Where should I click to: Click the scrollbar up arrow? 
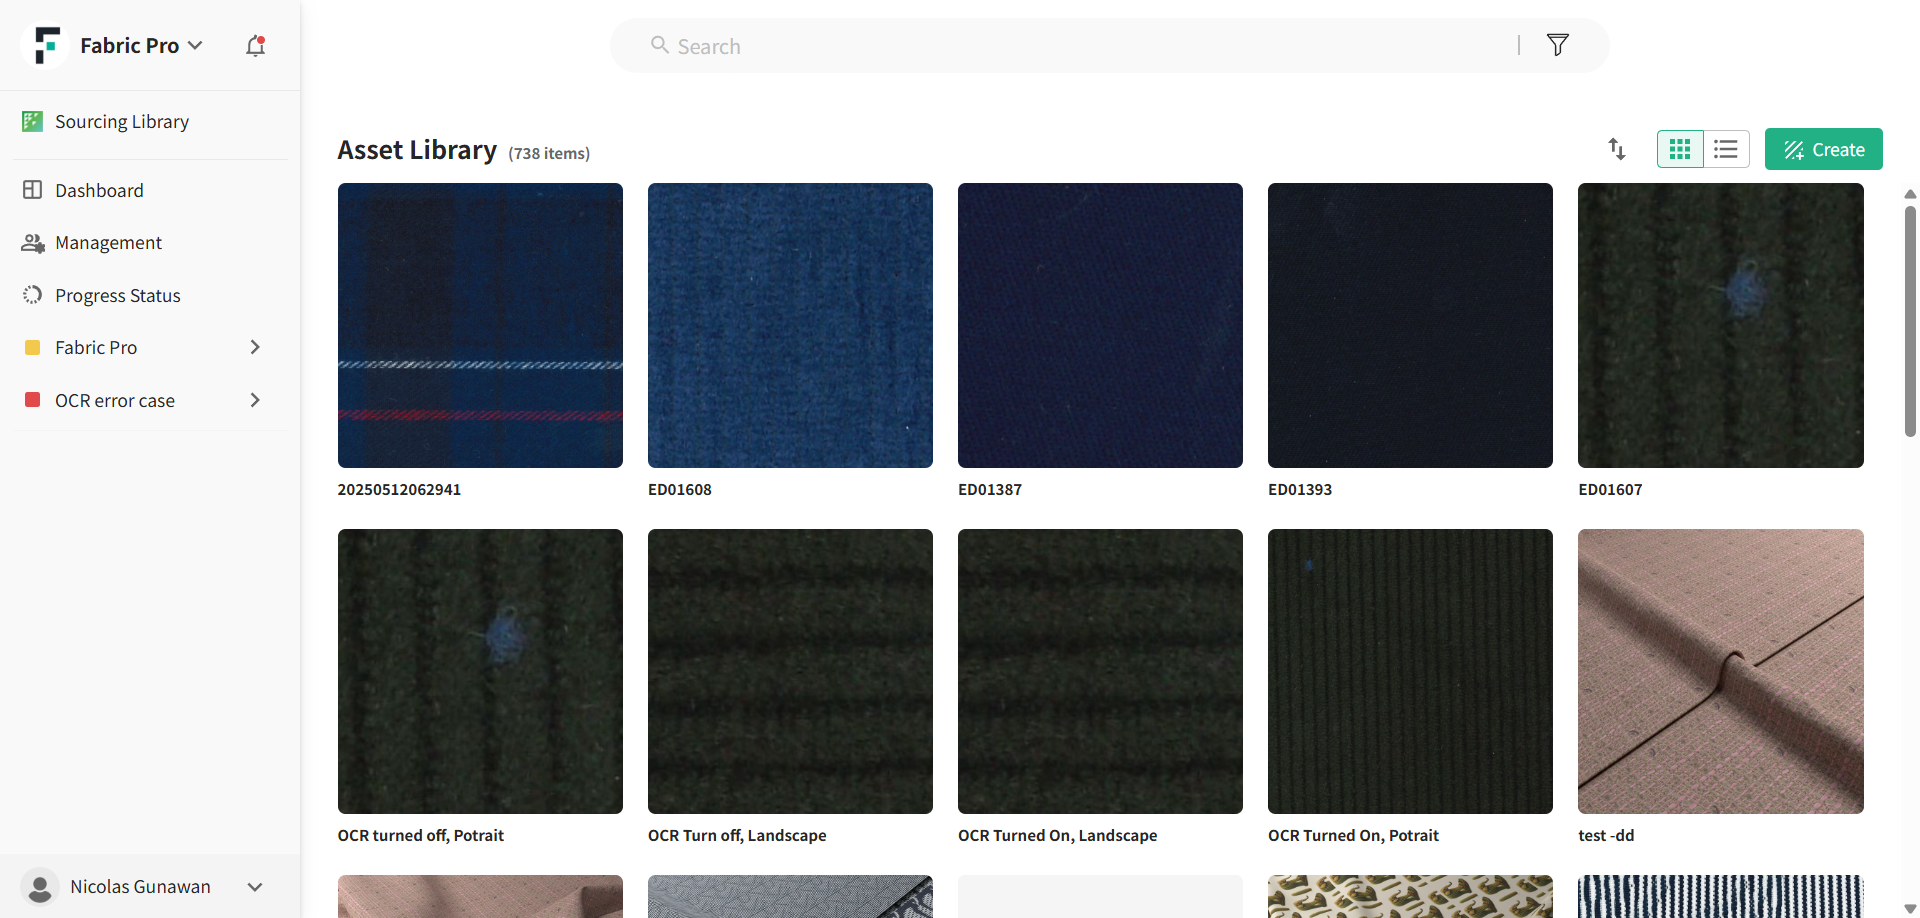click(1910, 194)
